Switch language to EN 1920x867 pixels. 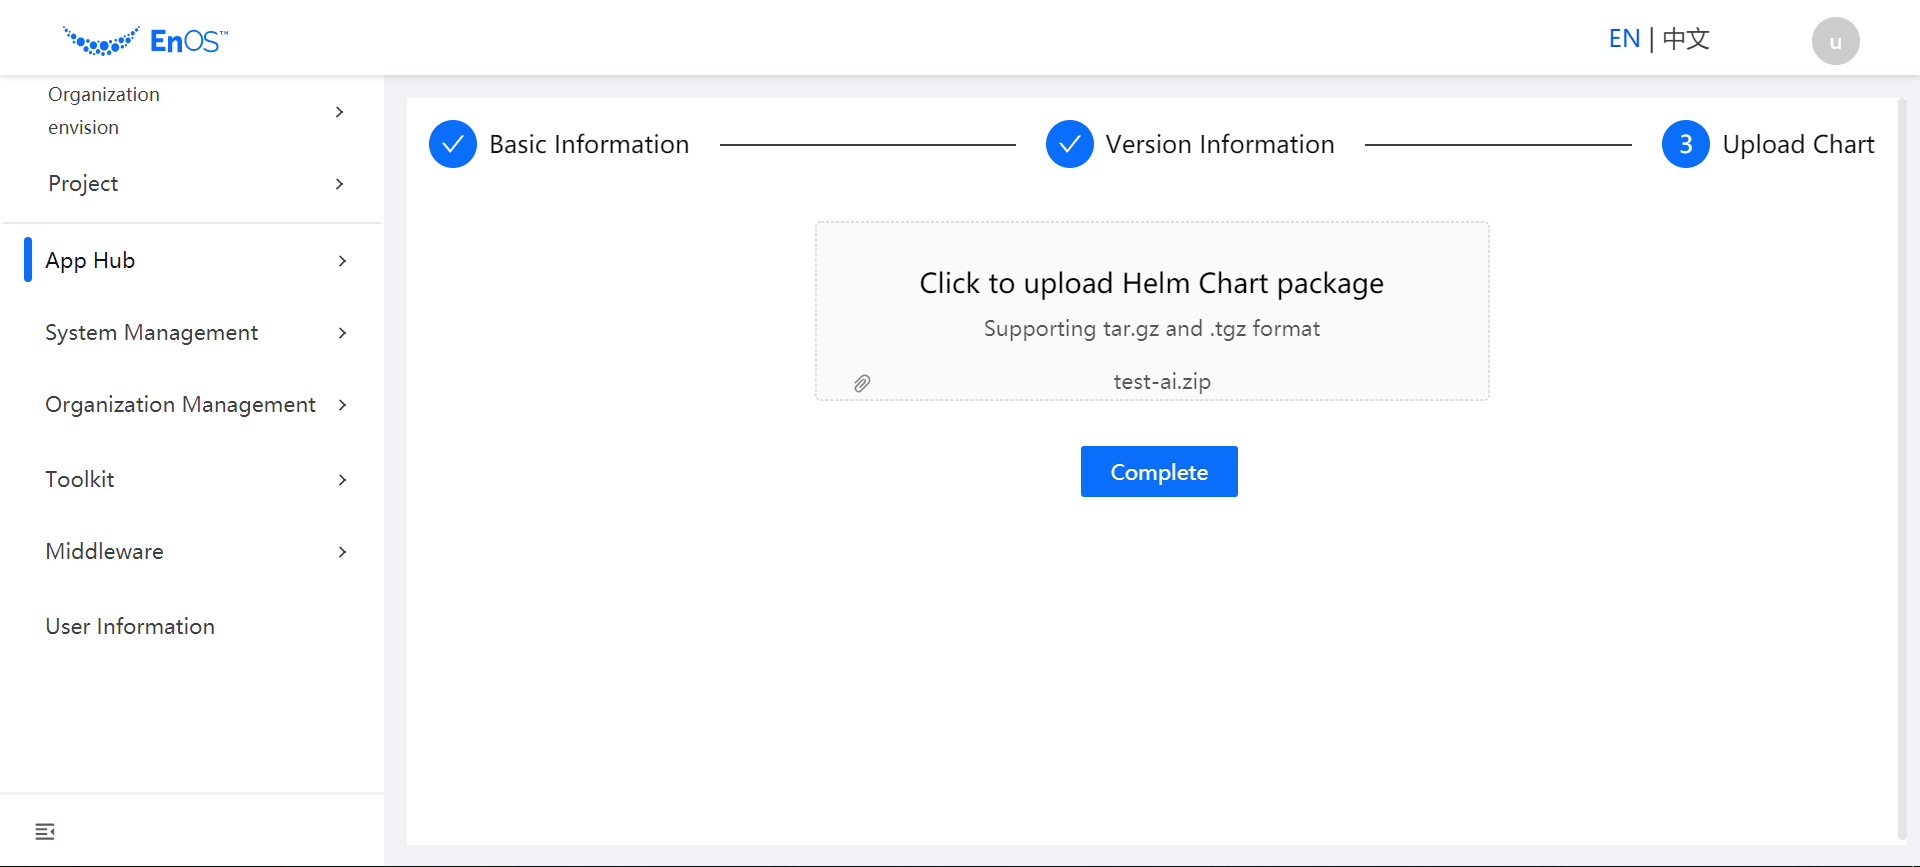click(x=1624, y=39)
